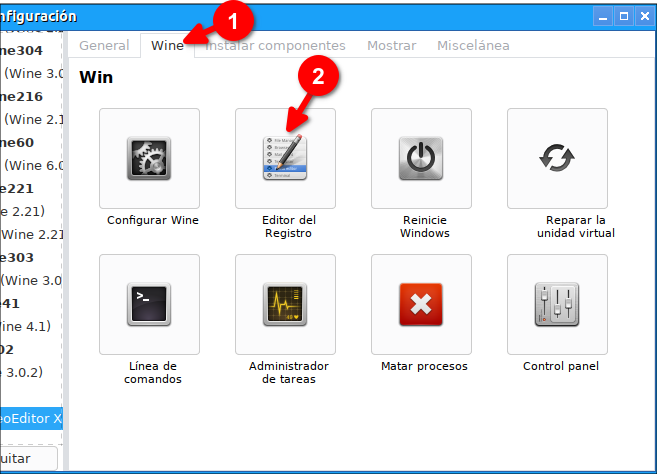Open the Control panel sliders icon
This screenshot has height=474, width=657.
pyautogui.click(x=557, y=304)
